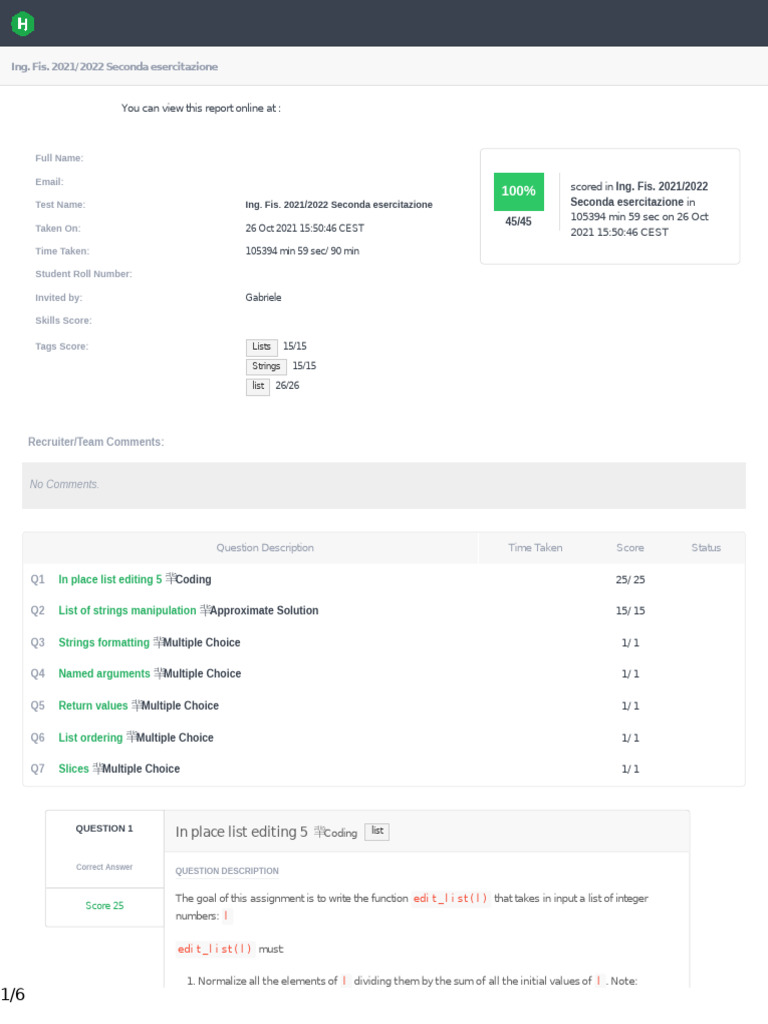This screenshot has width=768, height=1024.
Task: Click the type icon after Strings formatting in Q3 row
Action: pos(158,642)
